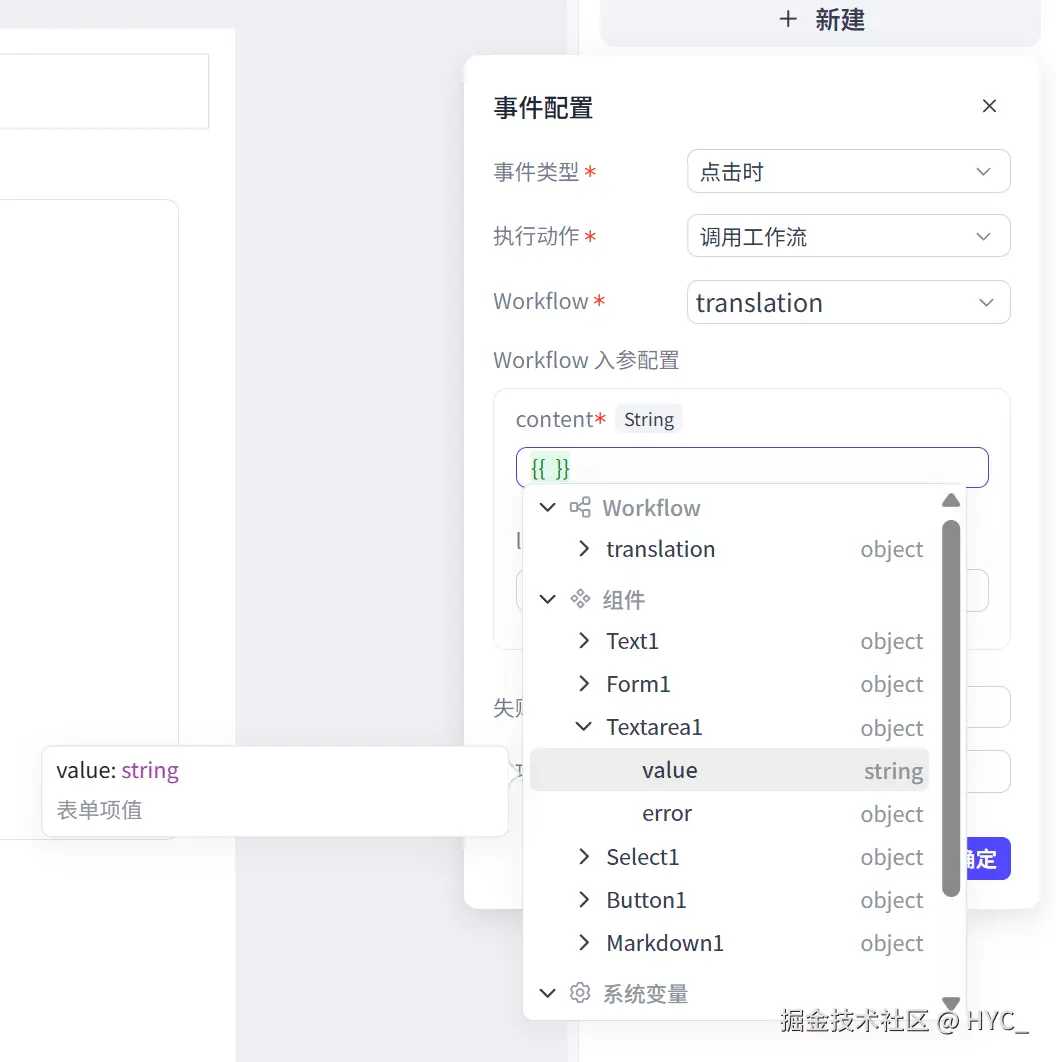Click the content input field with {{ }}

click(x=752, y=467)
